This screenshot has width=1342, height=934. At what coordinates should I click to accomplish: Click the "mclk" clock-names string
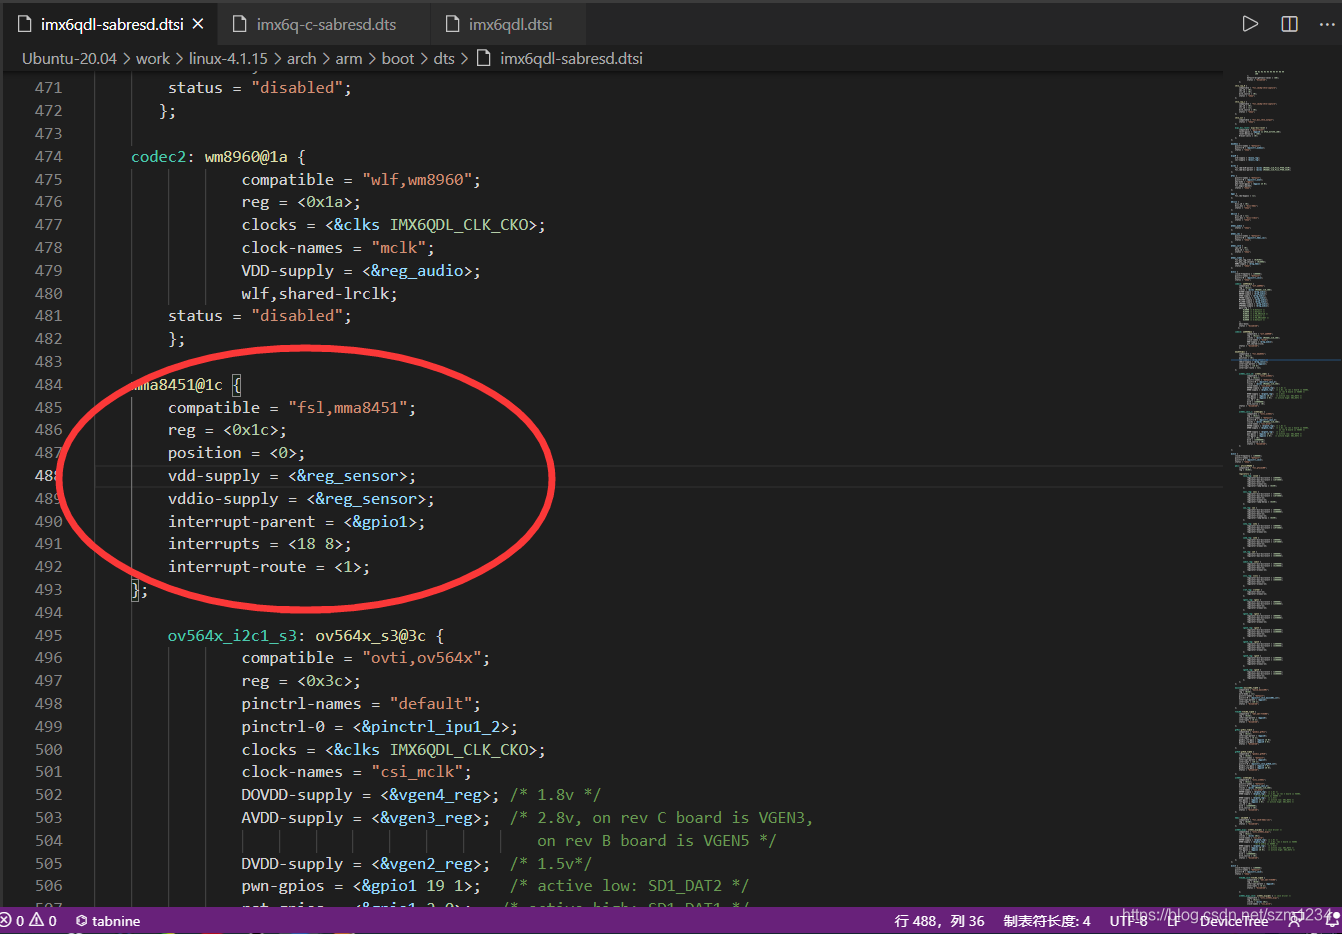(x=398, y=248)
